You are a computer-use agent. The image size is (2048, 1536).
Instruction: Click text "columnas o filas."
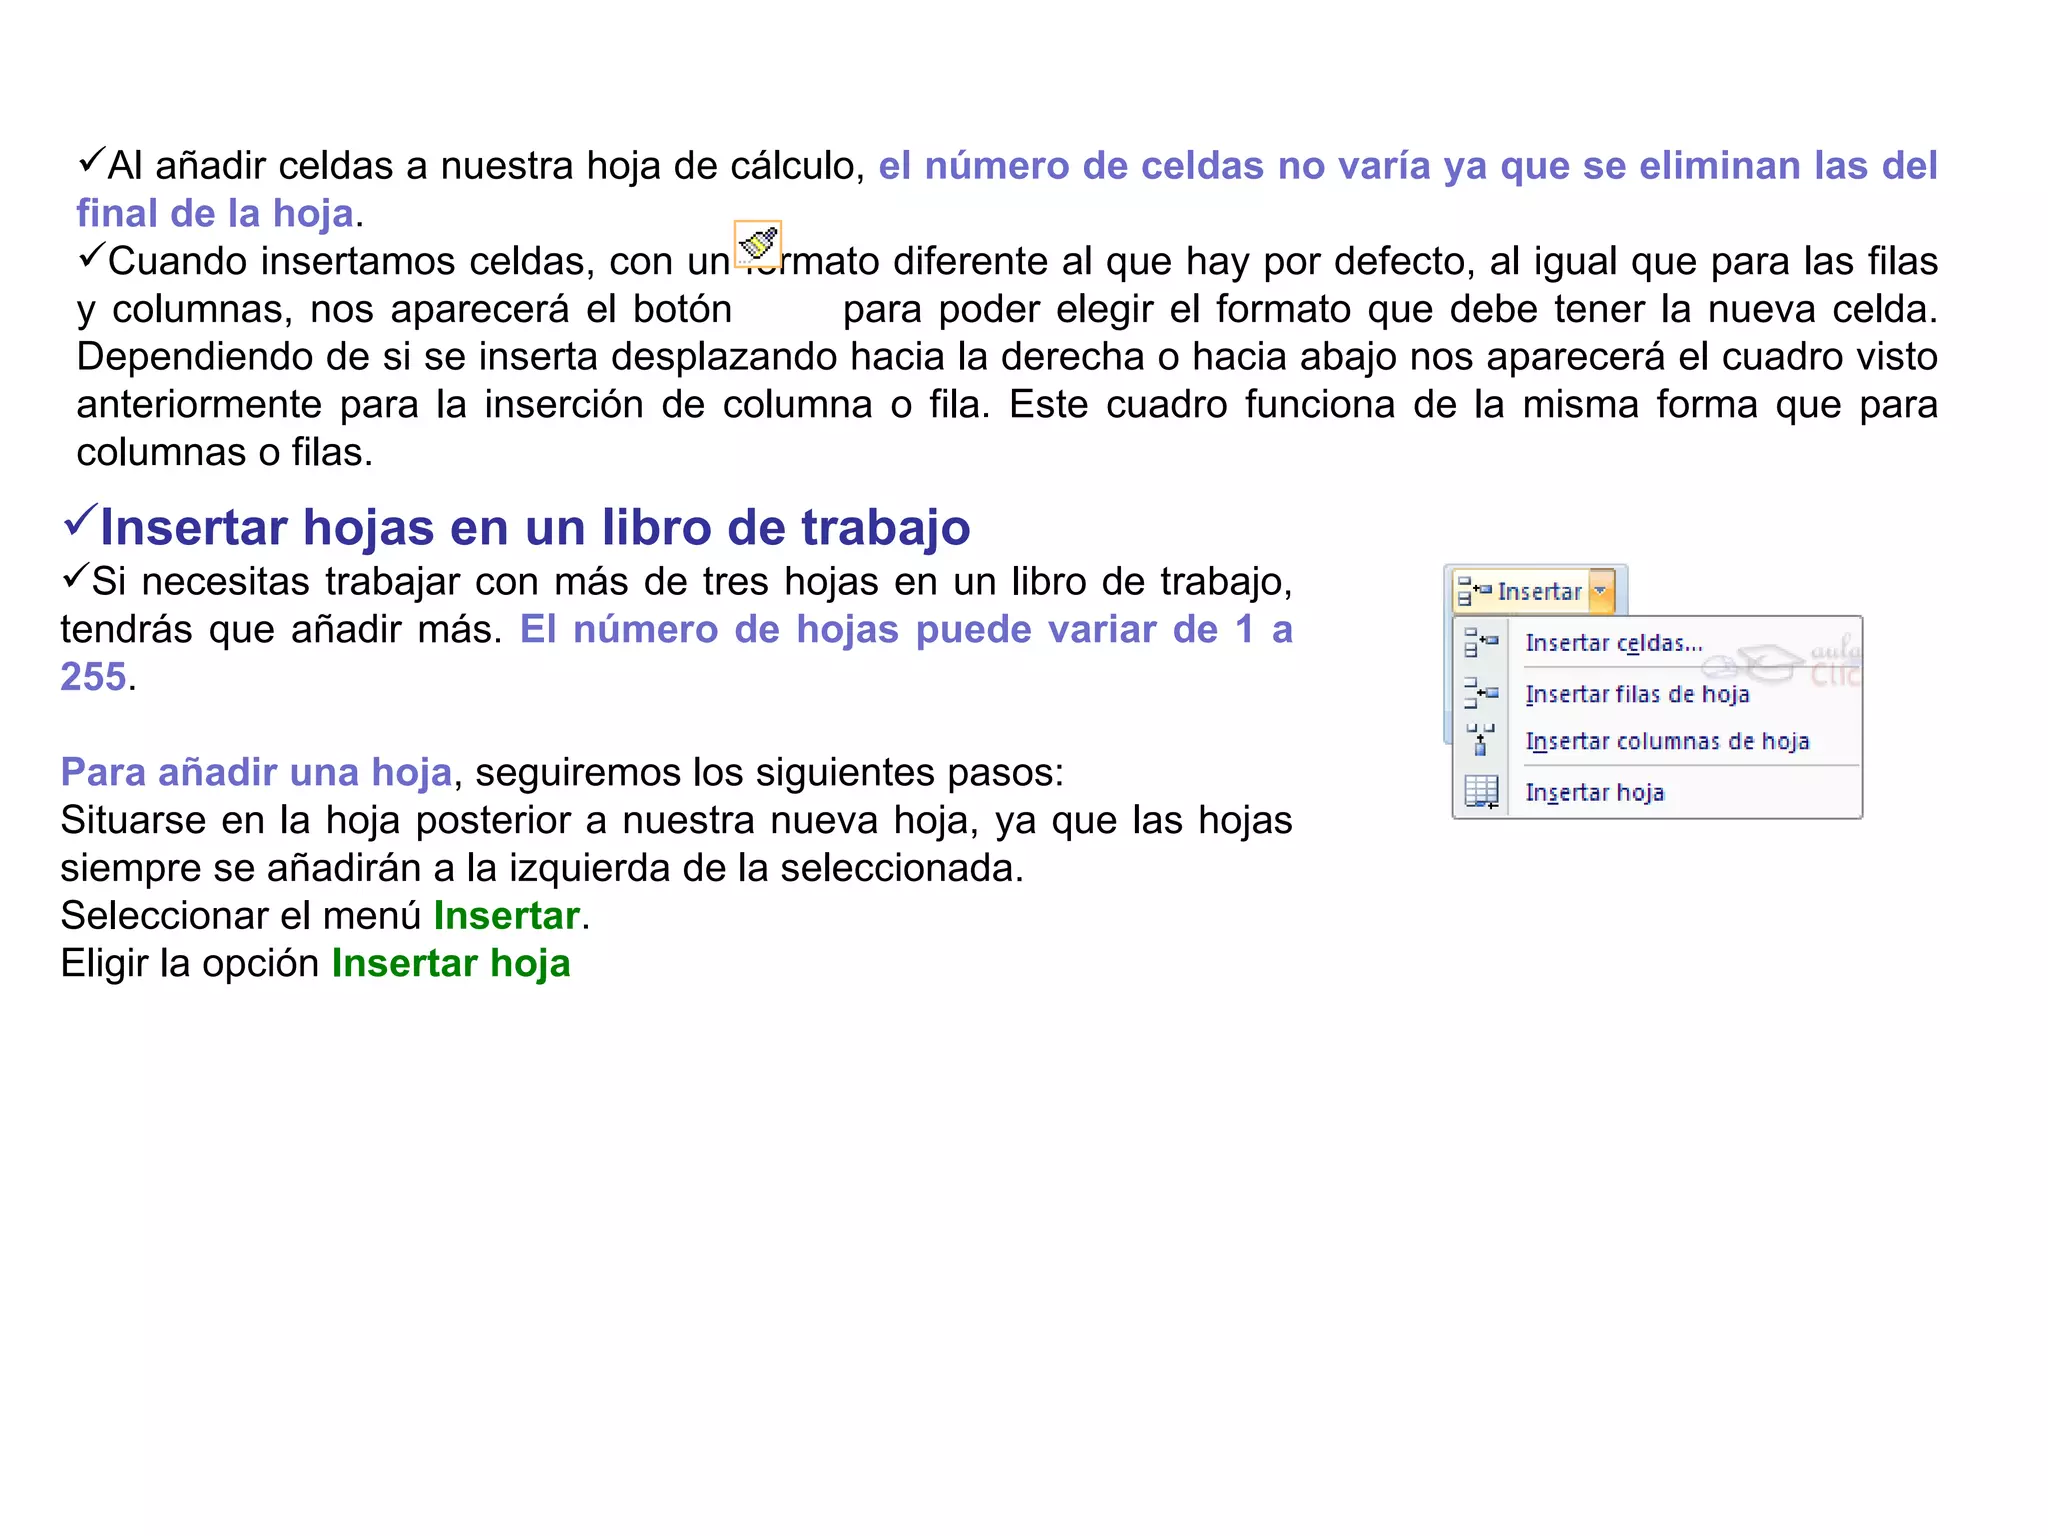pyautogui.click(x=225, y=452)
